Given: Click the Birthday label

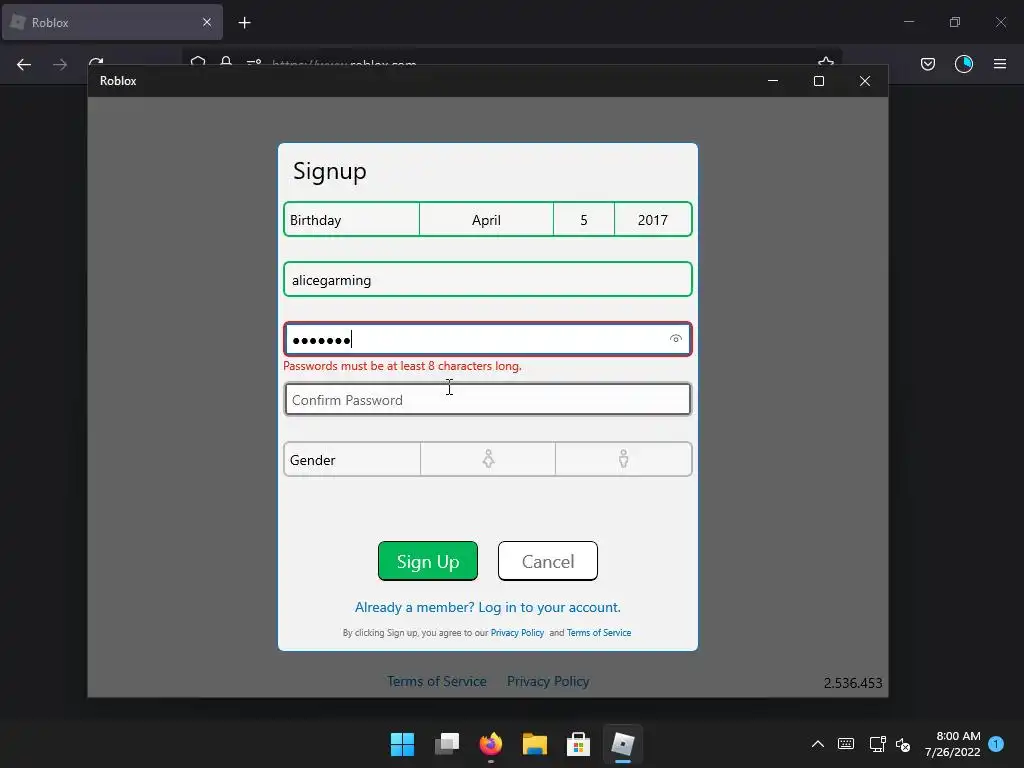Looking at the screenshot, I should pyautogui.click(x=315, y=220).
